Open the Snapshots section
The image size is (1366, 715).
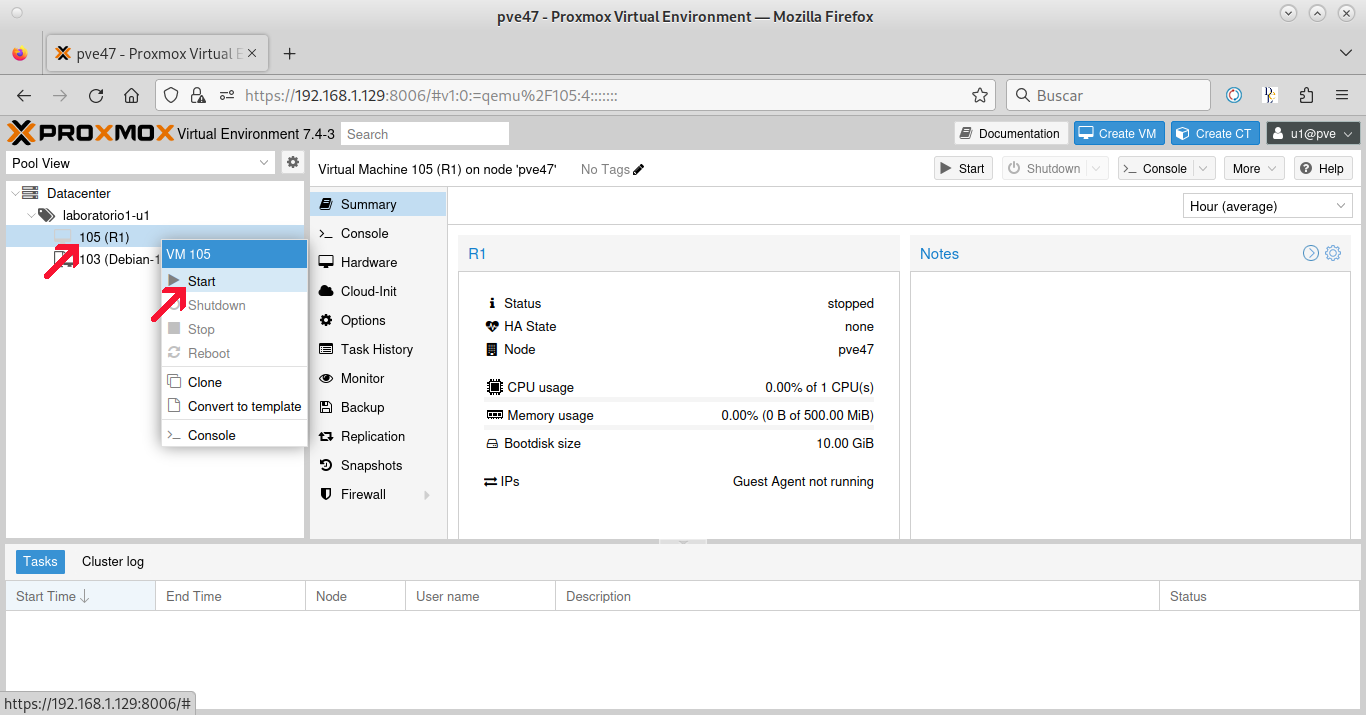tap(378, 465)
